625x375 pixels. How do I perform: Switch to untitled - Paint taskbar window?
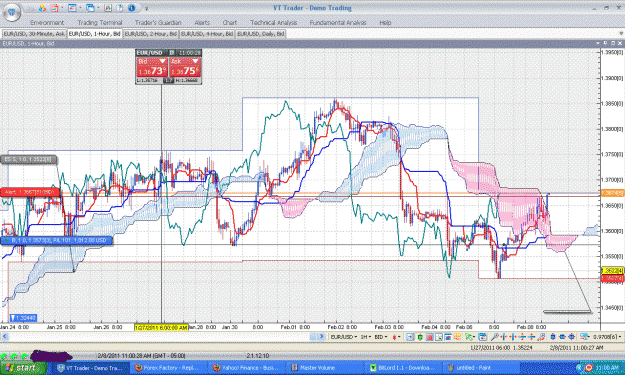pyautogui.click(x=482, y=368)
